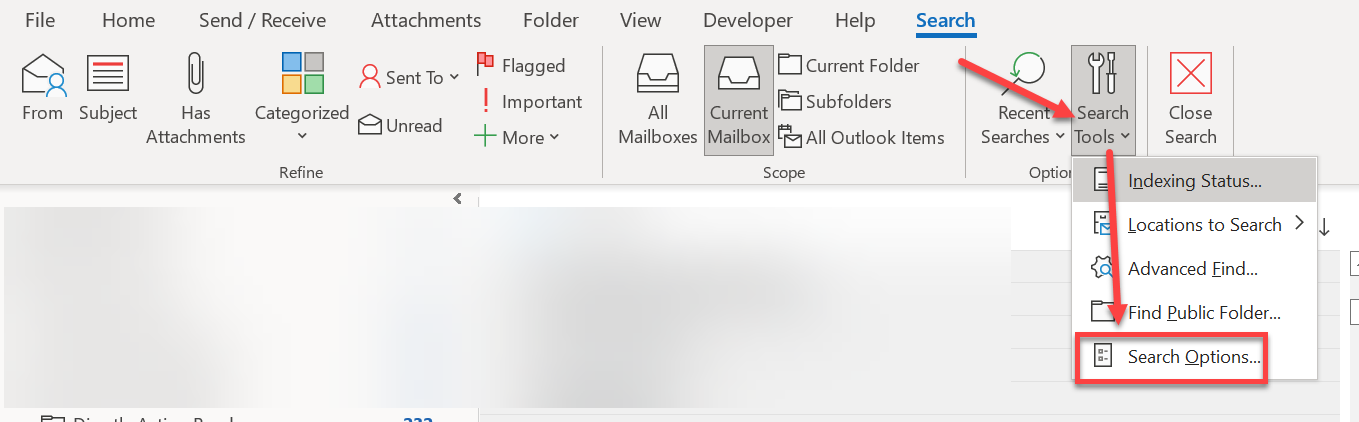Select the Current Folder scope

849,65
